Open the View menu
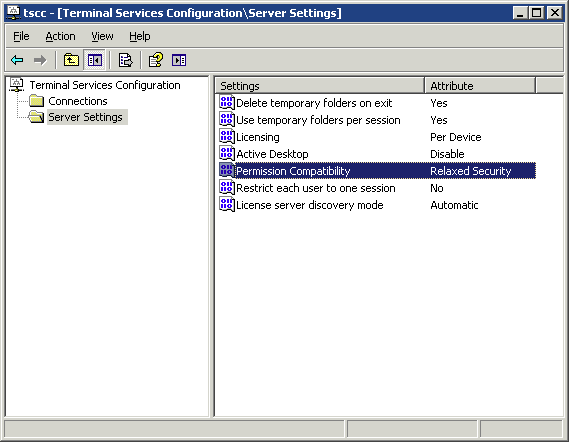This screenshot has width=569, height=442. pyautogui.click(x=102, y=36)
